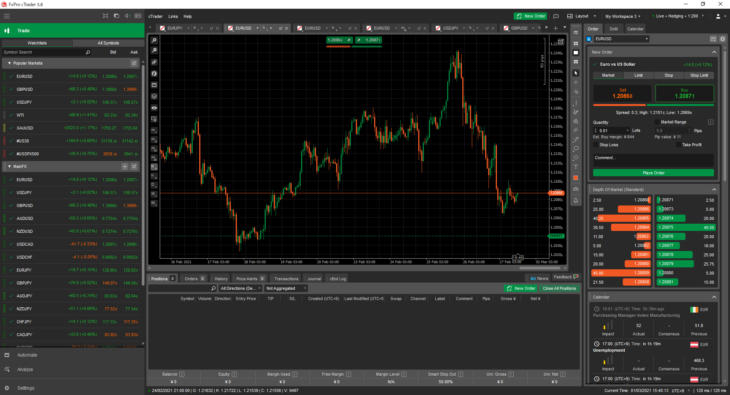This screenshot has height=395, width=730.
Task: Open Settings gear in left sidebar
Action: coord(26,388)
